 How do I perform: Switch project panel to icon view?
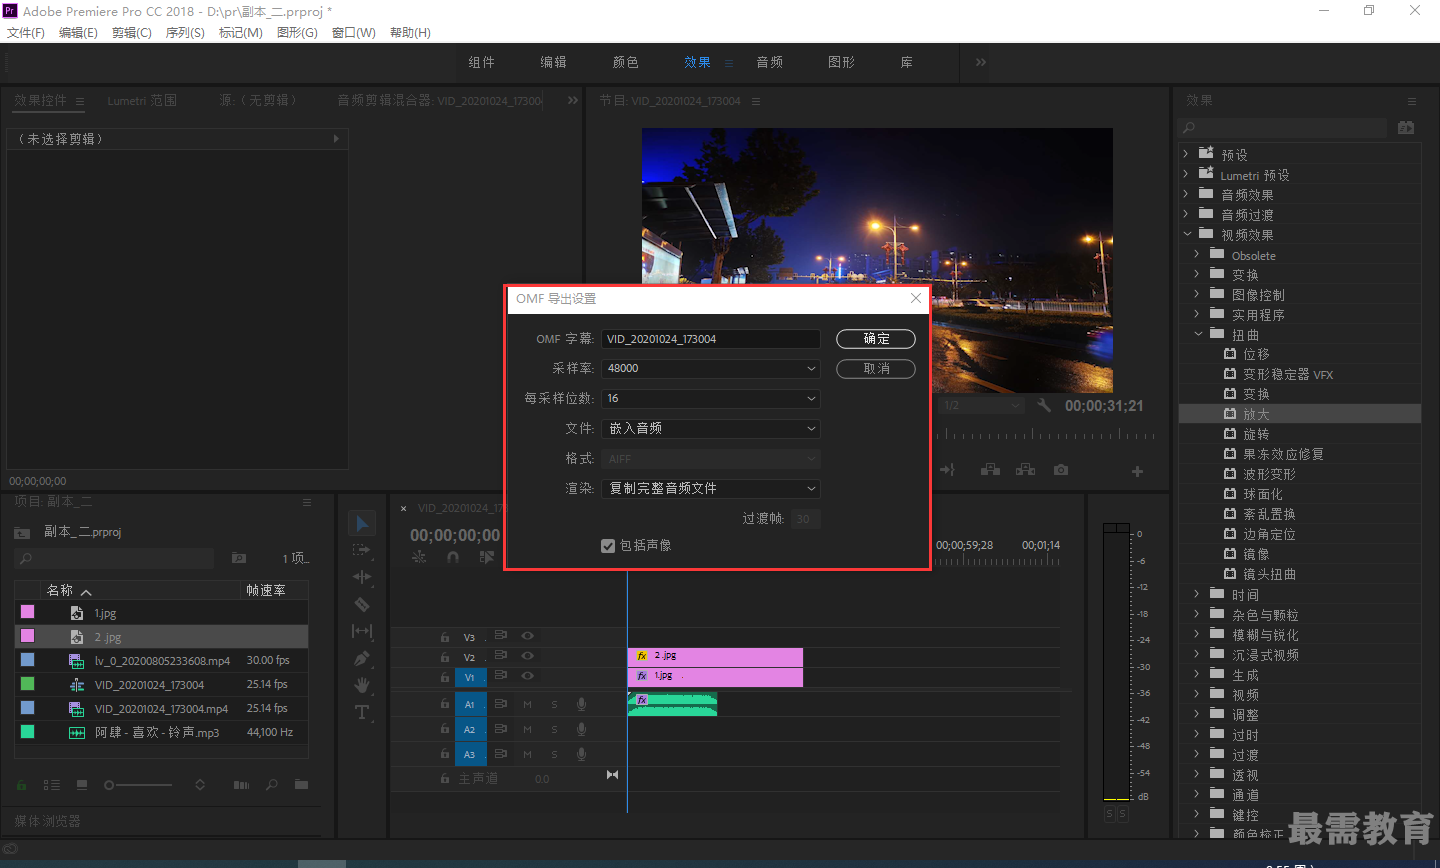tap(82, 785)
